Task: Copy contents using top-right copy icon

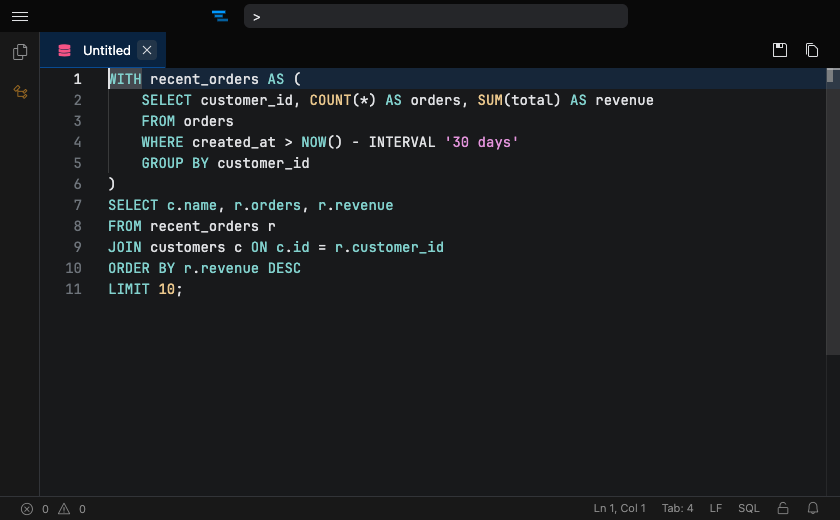Action: pos(812,50)
